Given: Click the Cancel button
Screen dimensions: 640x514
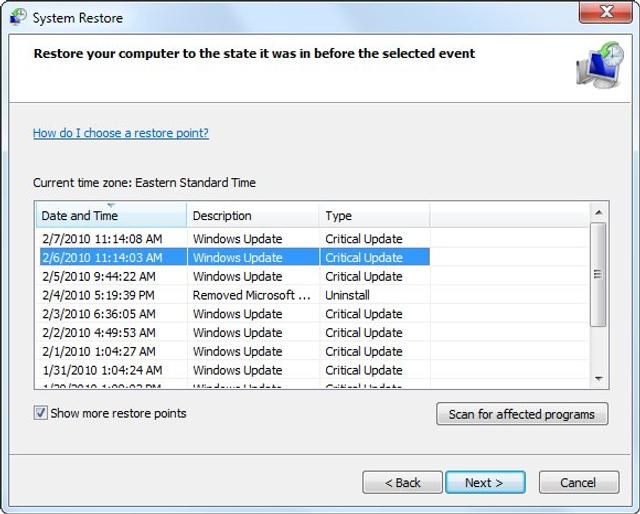Looking at the screenshot, I should 578,483.
